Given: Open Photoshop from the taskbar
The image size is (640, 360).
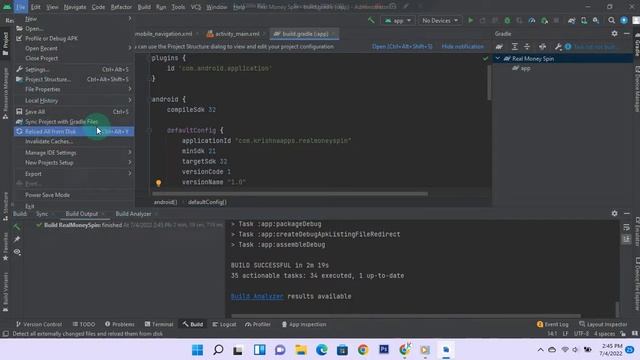Looking at the screenshot, I should point(384,350).
